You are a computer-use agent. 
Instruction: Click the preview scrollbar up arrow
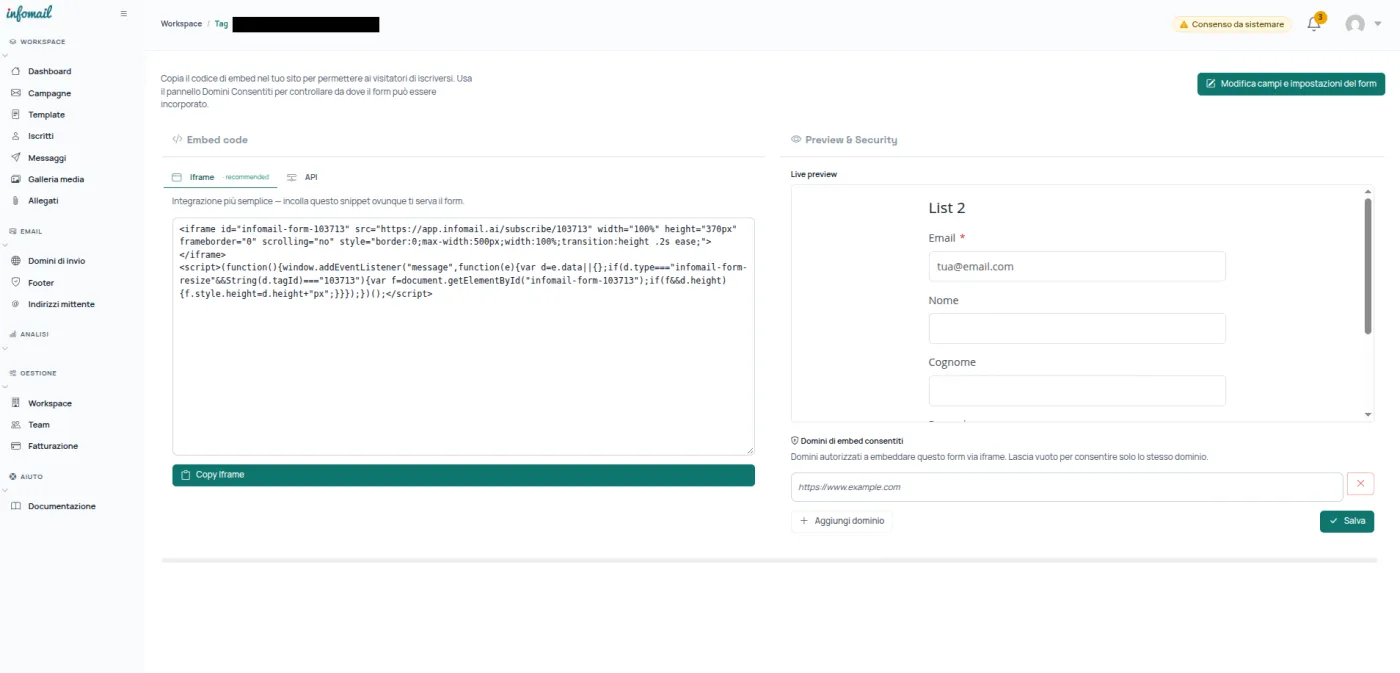[x=1368, y=191]
